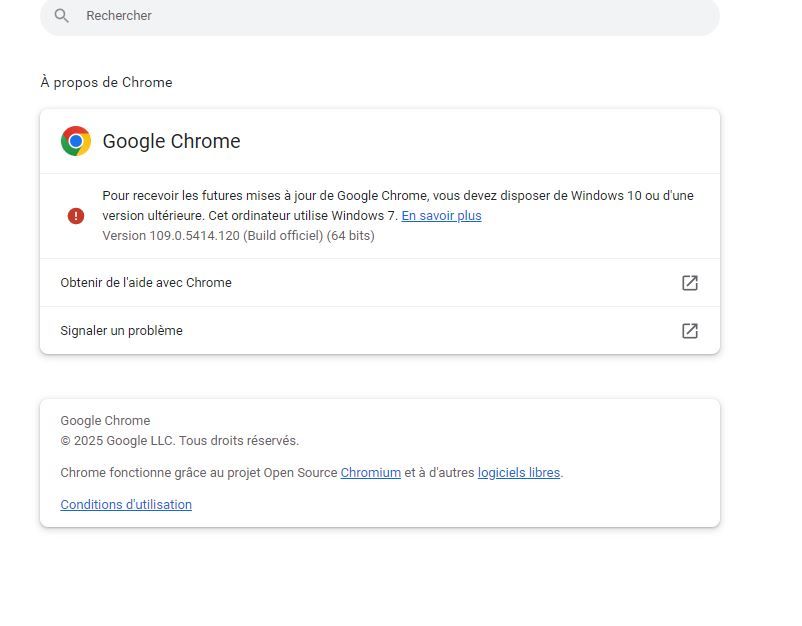This screenshot has height=626, width=802.
Task: Click the version 109.0.5414.120 text
Action: click(238, 236)
